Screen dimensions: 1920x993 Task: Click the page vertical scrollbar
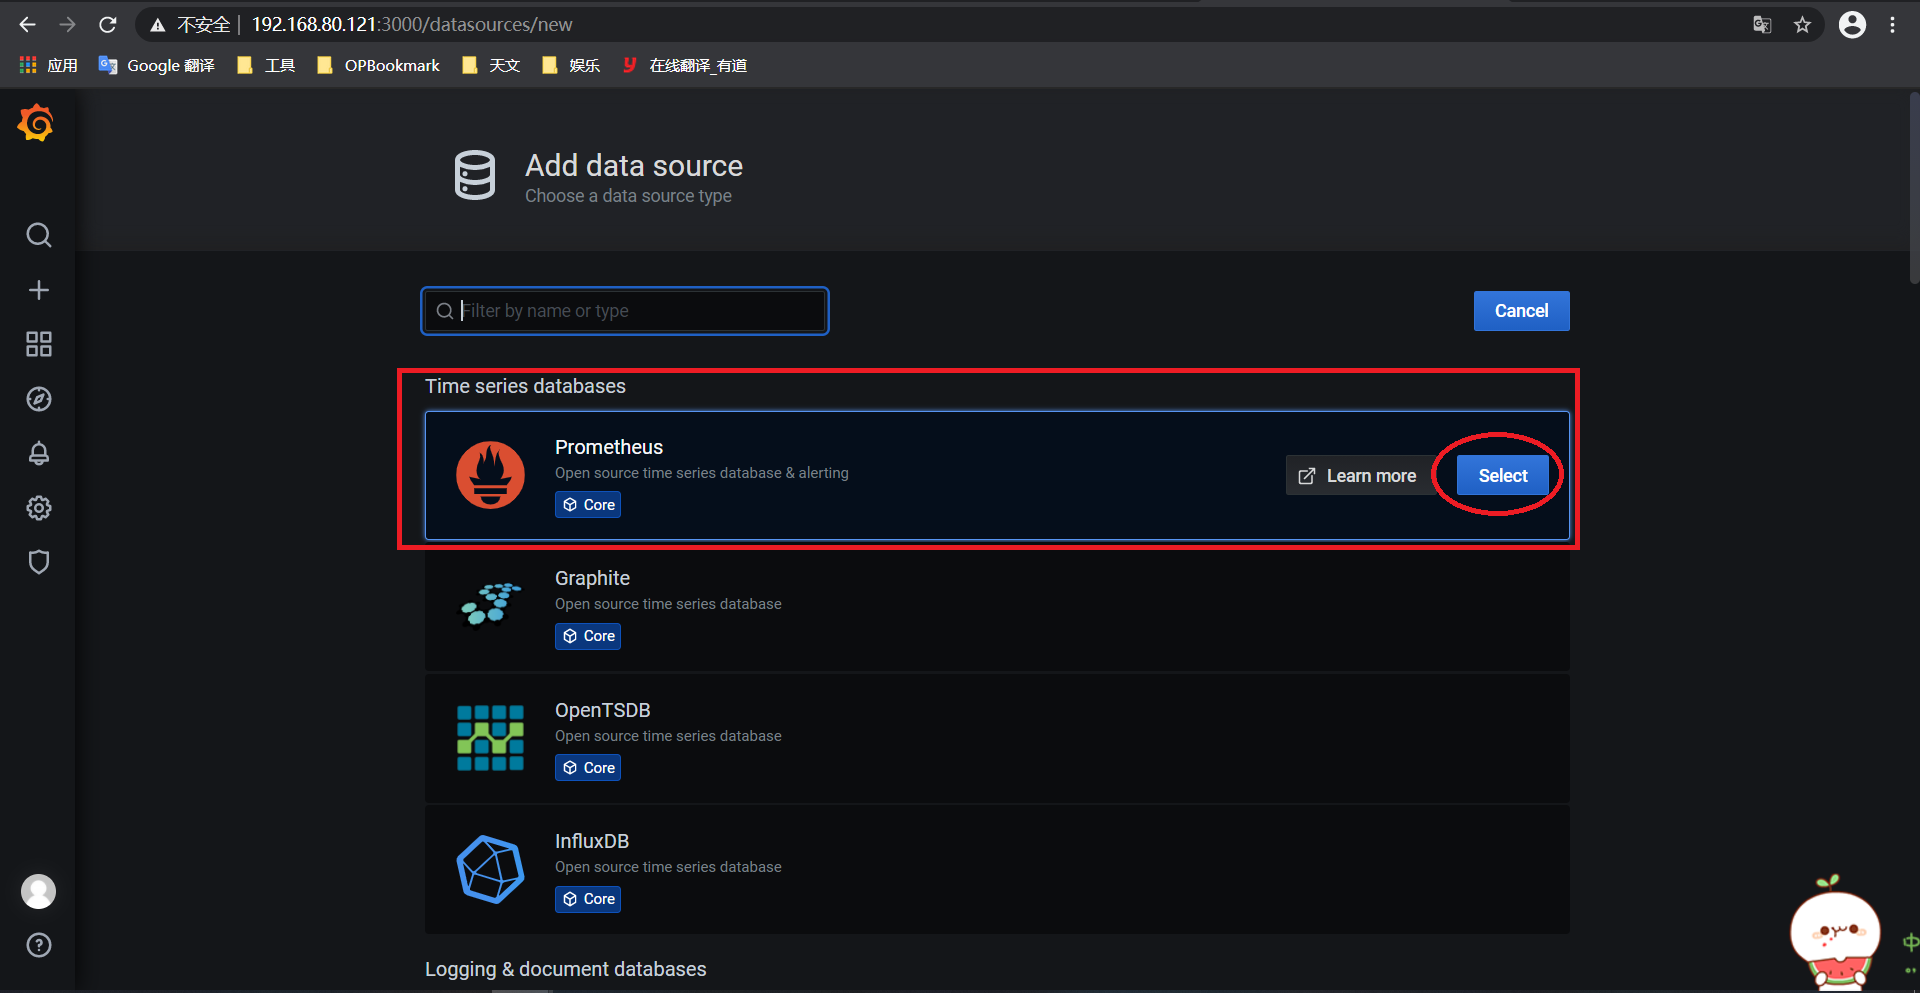point(1914,190)
